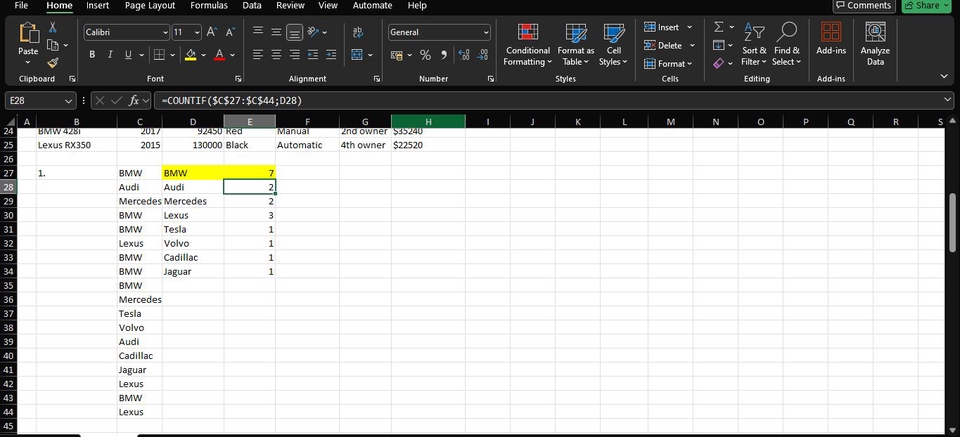Click the Copy icon in Clipboard group
960x437 pixels.
tap(53, 45)
